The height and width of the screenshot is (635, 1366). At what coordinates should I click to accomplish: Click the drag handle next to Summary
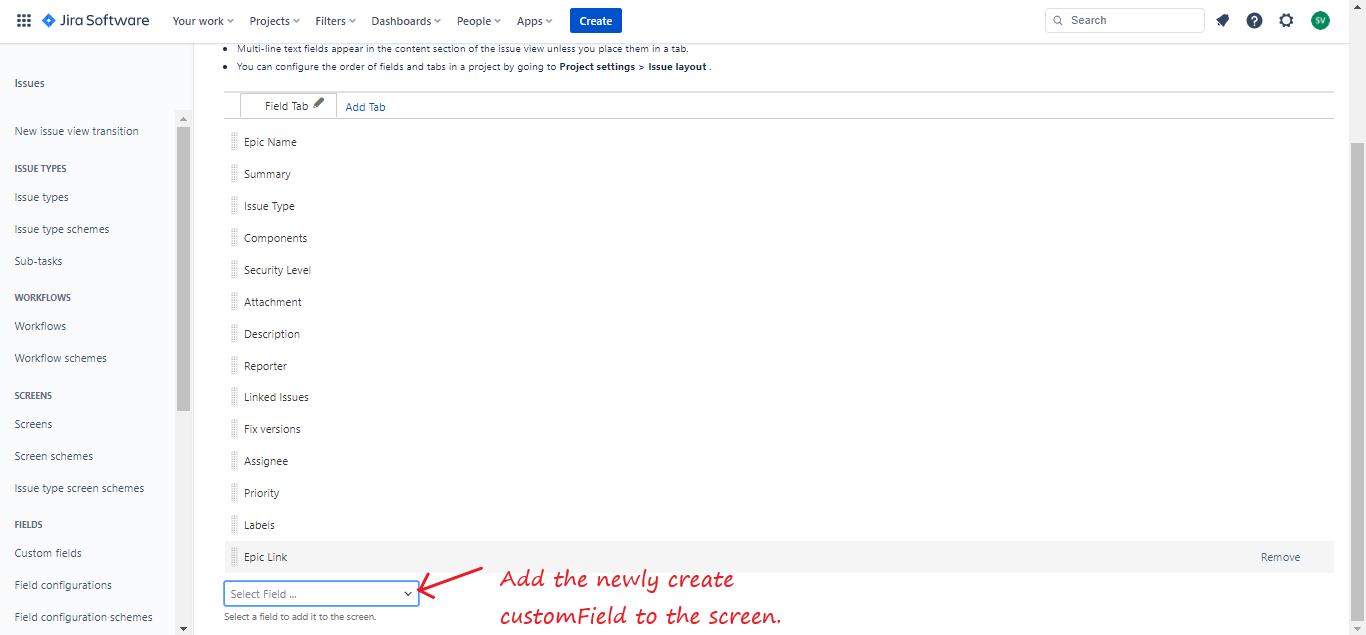(235, 174)
